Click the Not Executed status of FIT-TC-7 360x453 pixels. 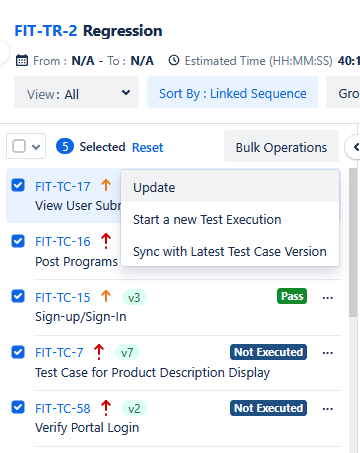tap(268, 352)
